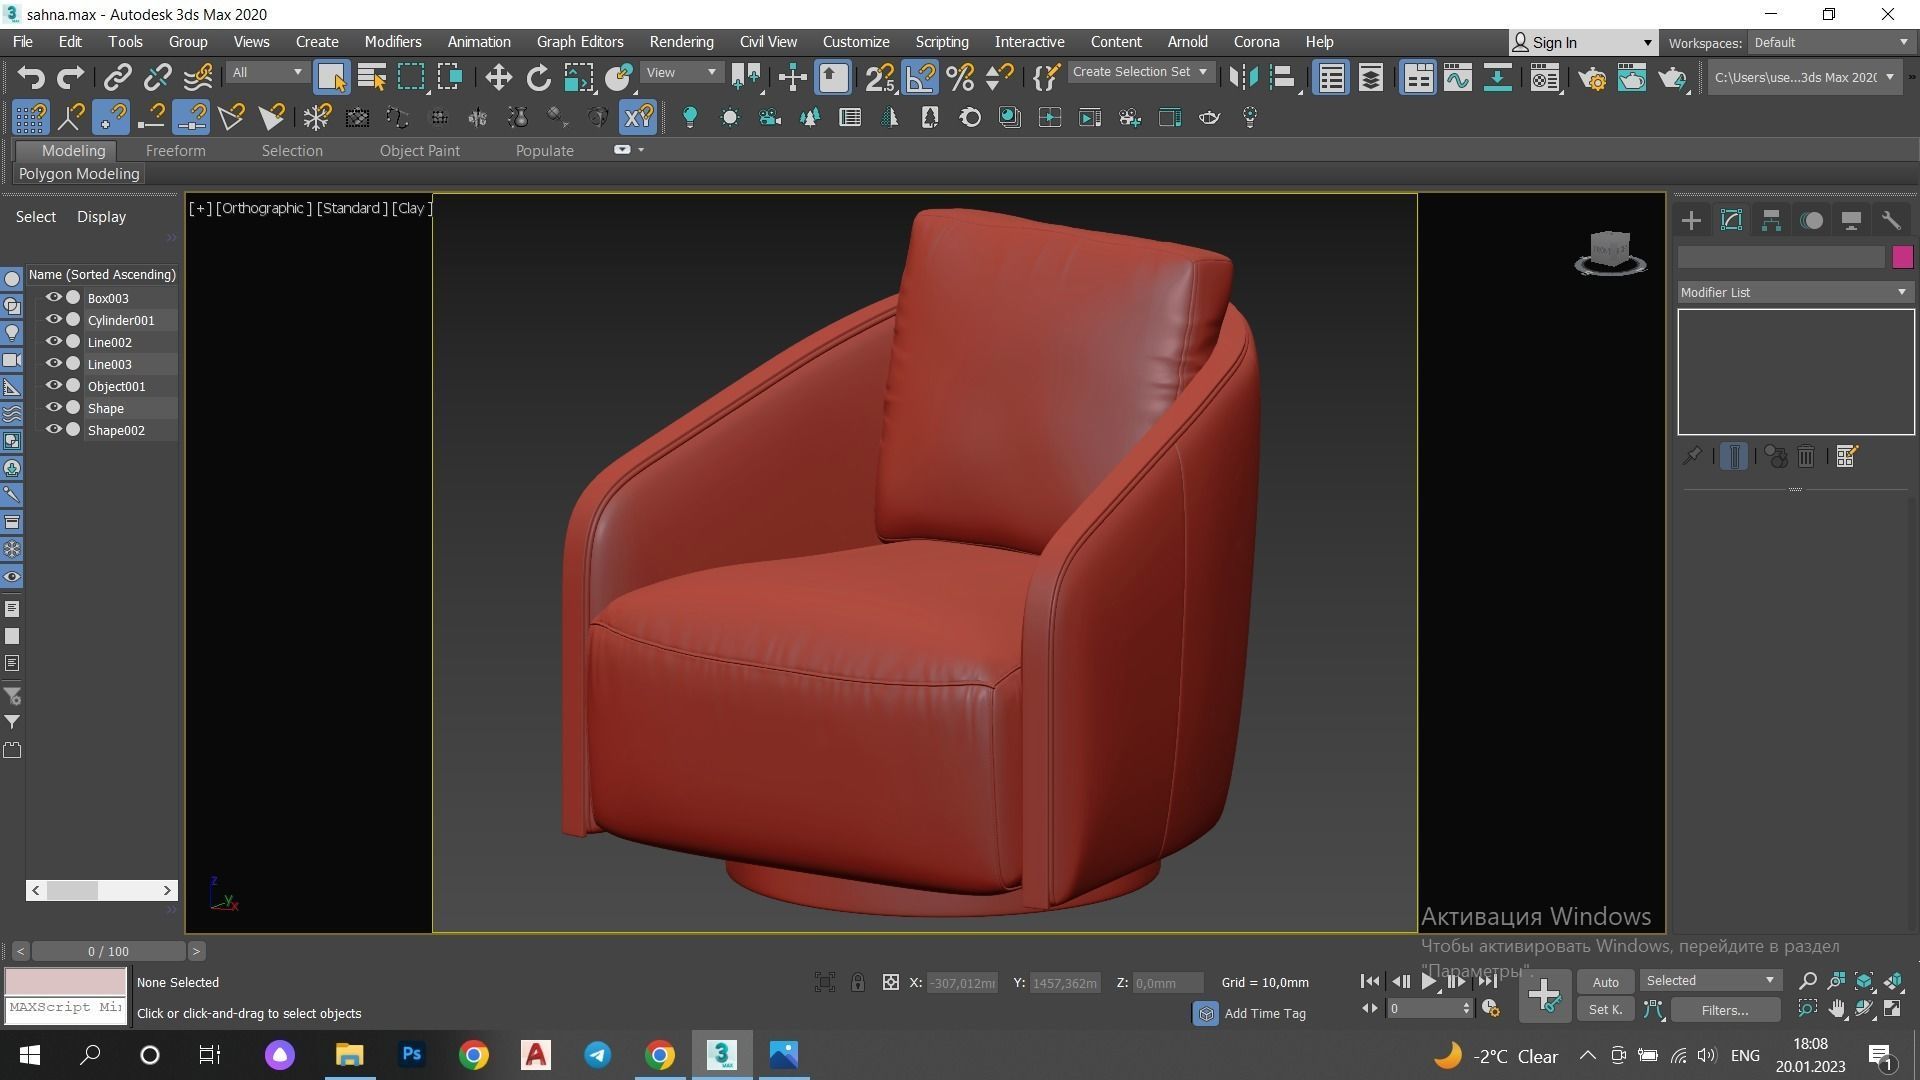Switch to the Hierarchy panel tab

[x=1771, y=221]
